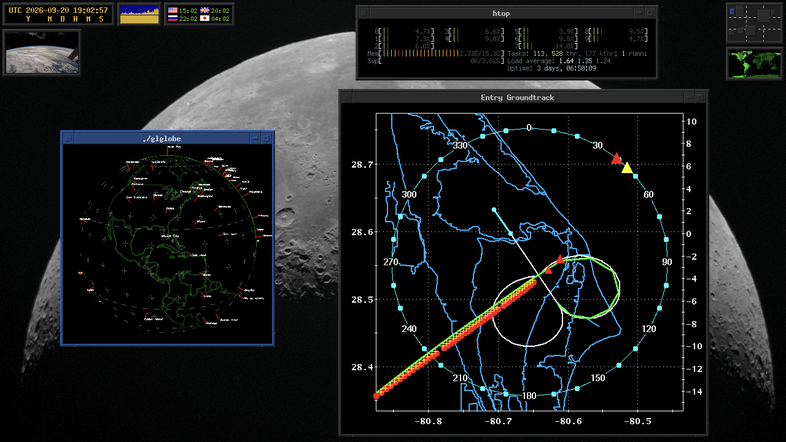The height and width of the screenshot is (442, 786).
Task: Click the 60 compass heading label
Action: click(648, 194)
